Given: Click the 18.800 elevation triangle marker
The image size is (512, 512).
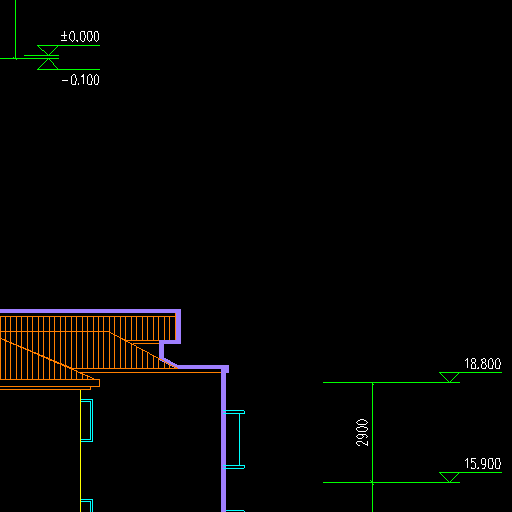Looking at the screenshot, I should (x=449, y=377).
